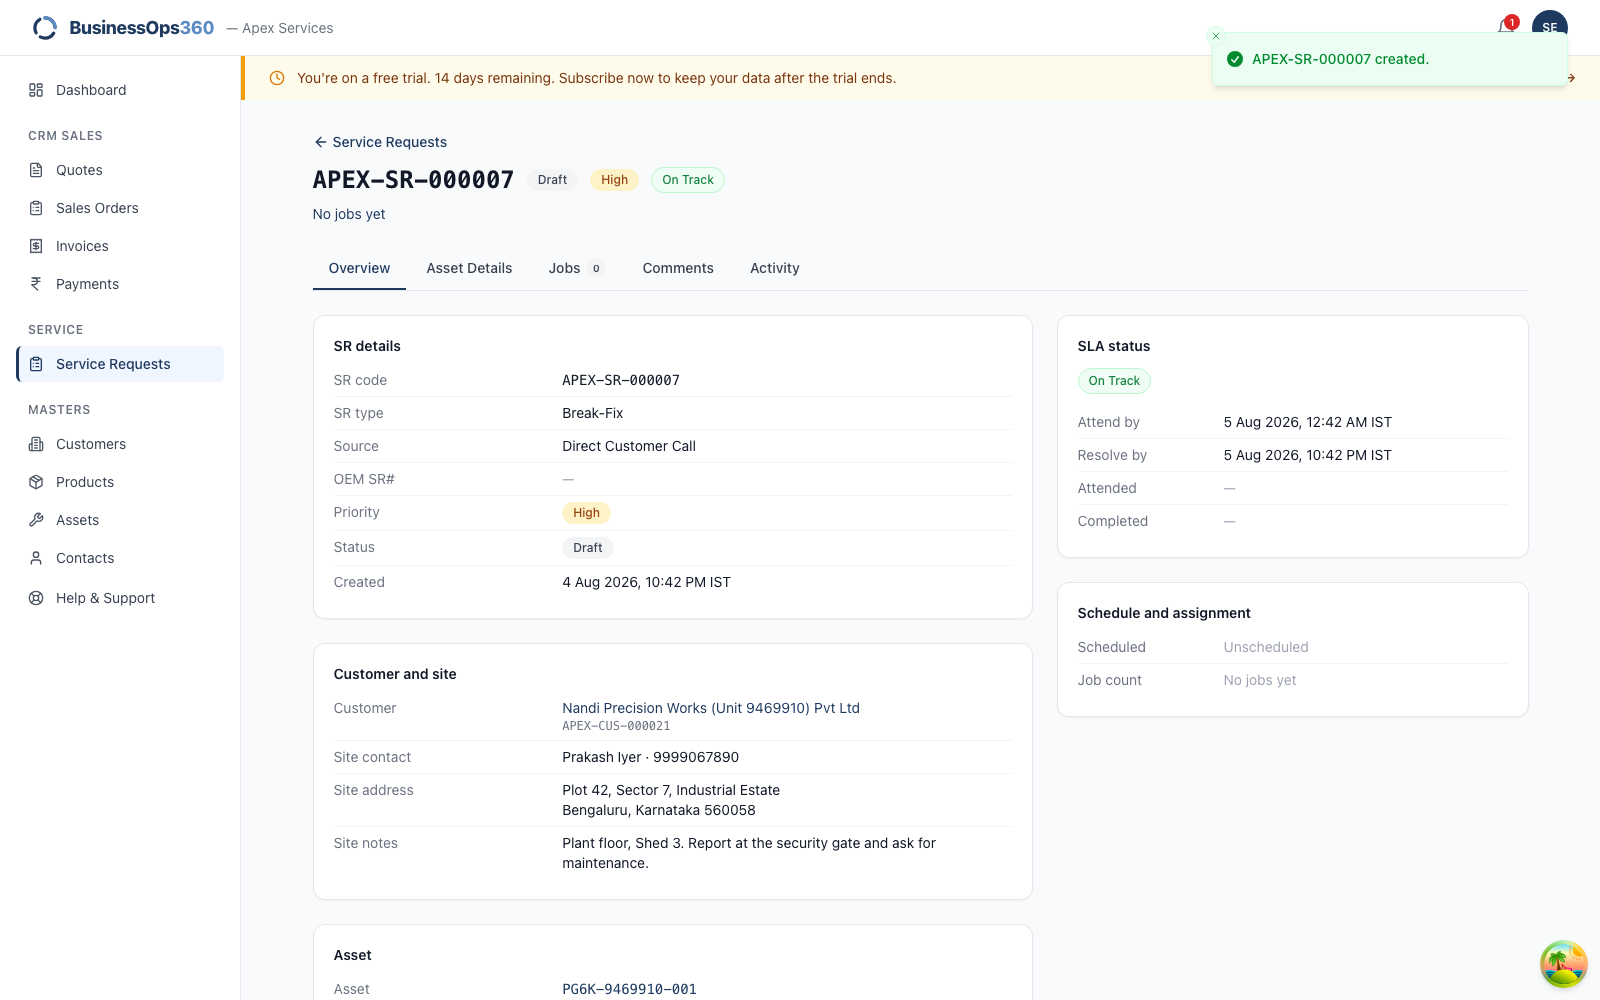Click the green checkmark in the toast
1600x1000 pixels.
[1235, 59]
